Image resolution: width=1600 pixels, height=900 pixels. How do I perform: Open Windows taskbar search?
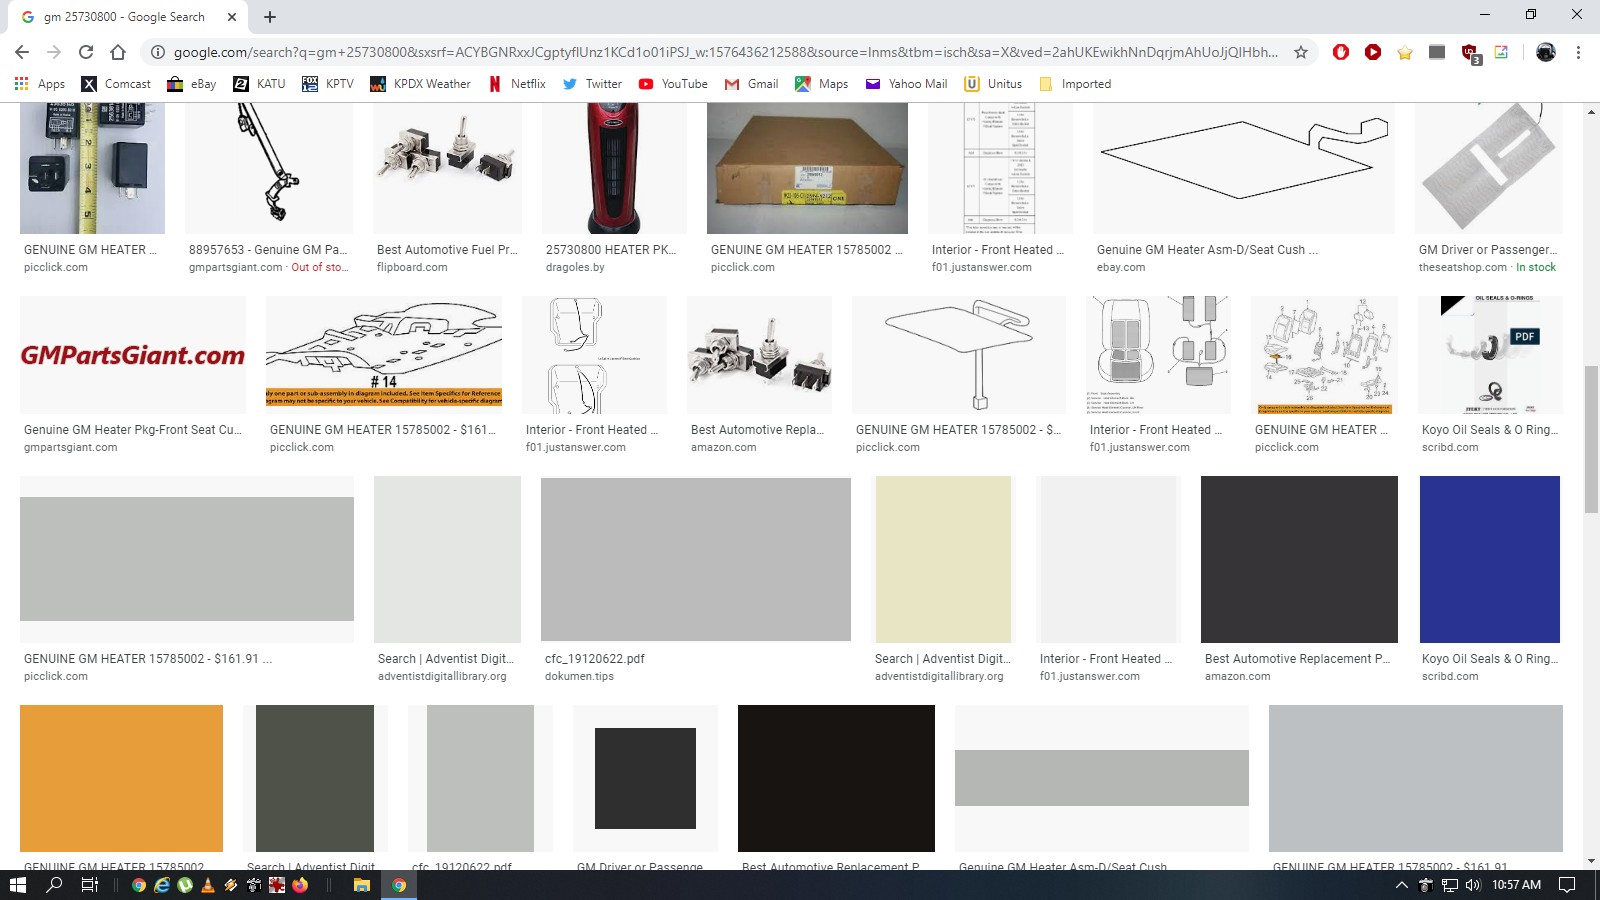click(54, 885)
